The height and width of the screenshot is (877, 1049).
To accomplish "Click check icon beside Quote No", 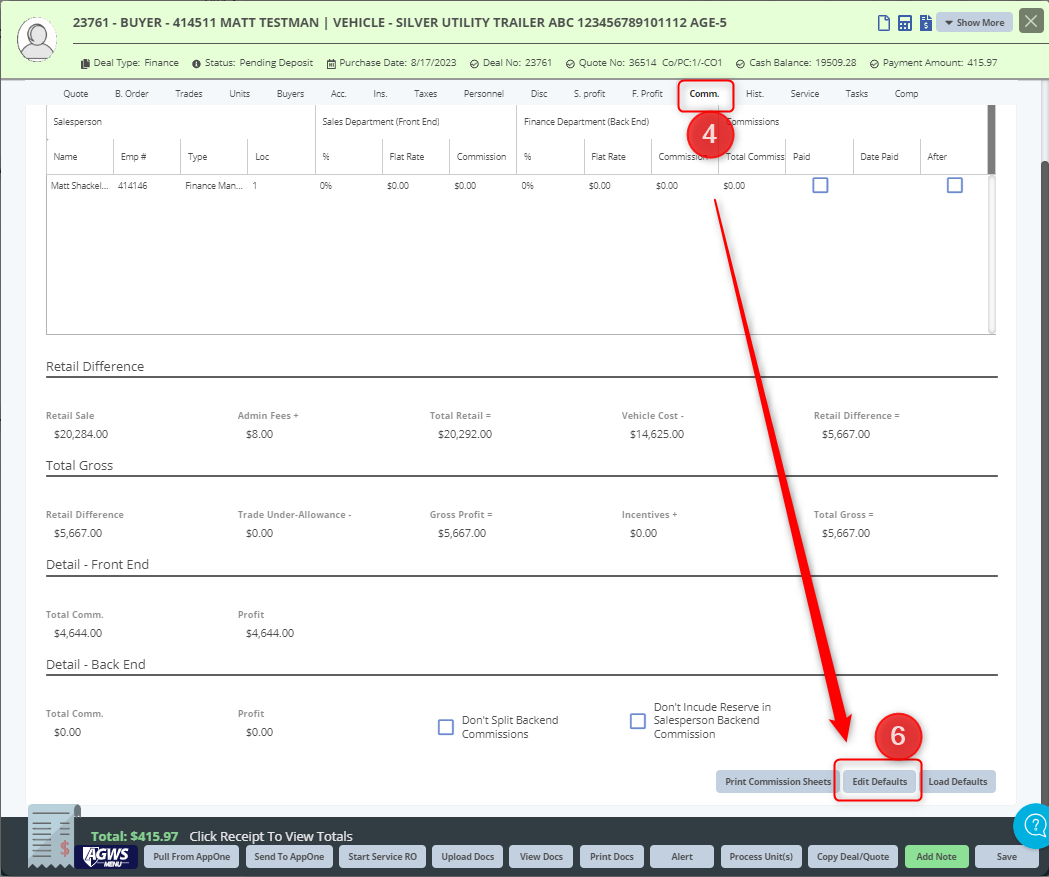I will [570, 64].
